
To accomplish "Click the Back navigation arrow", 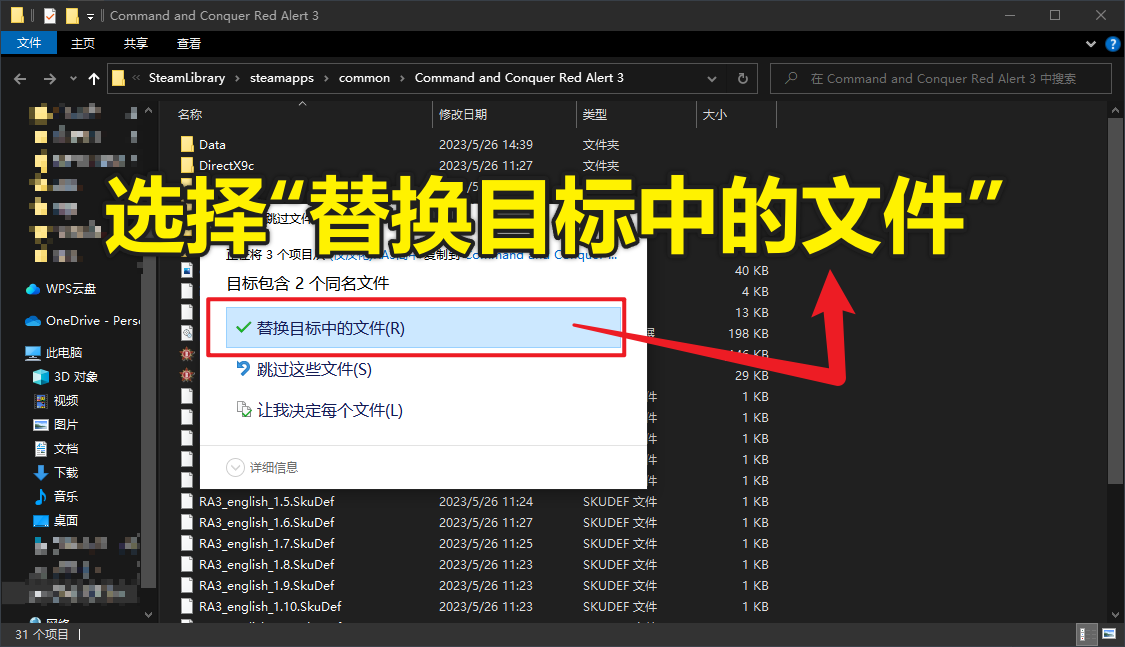I will point(20,79).
